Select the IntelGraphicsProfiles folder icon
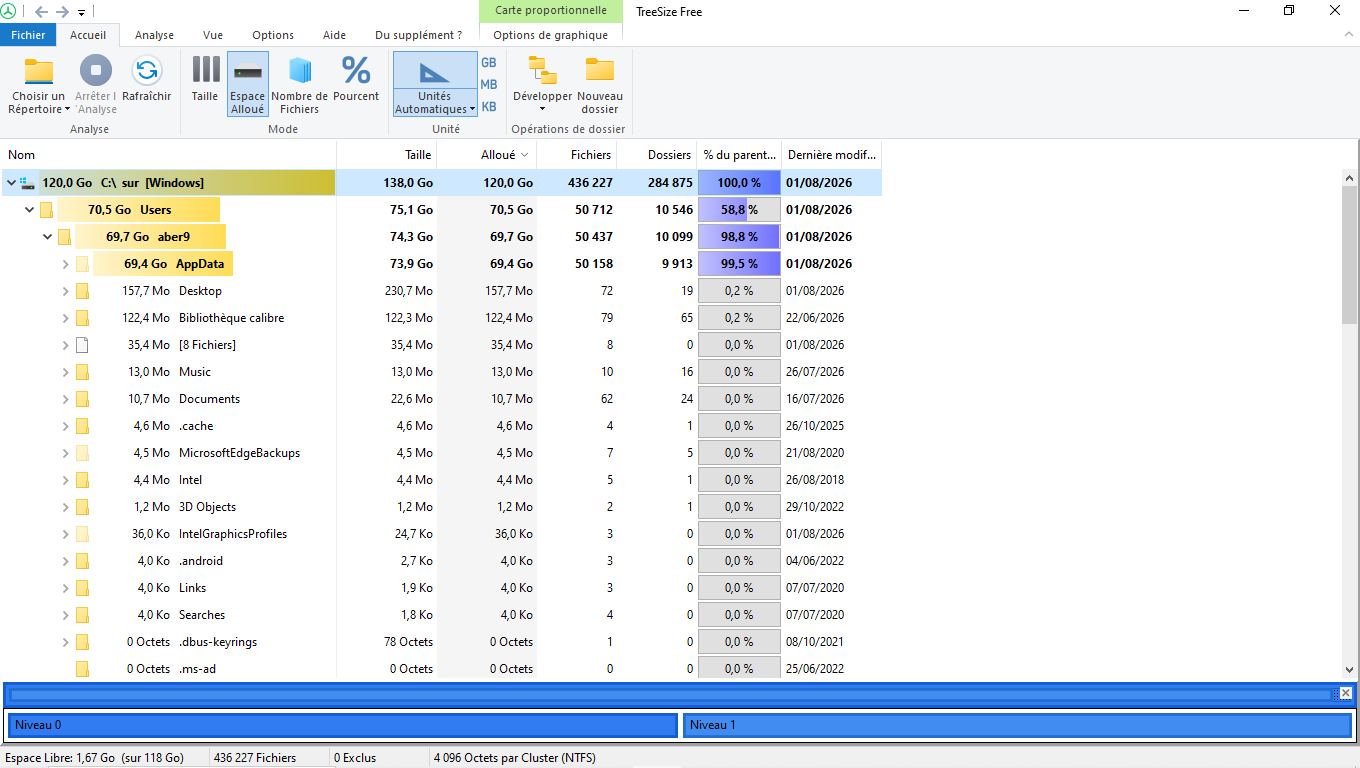 pos(82,534)
